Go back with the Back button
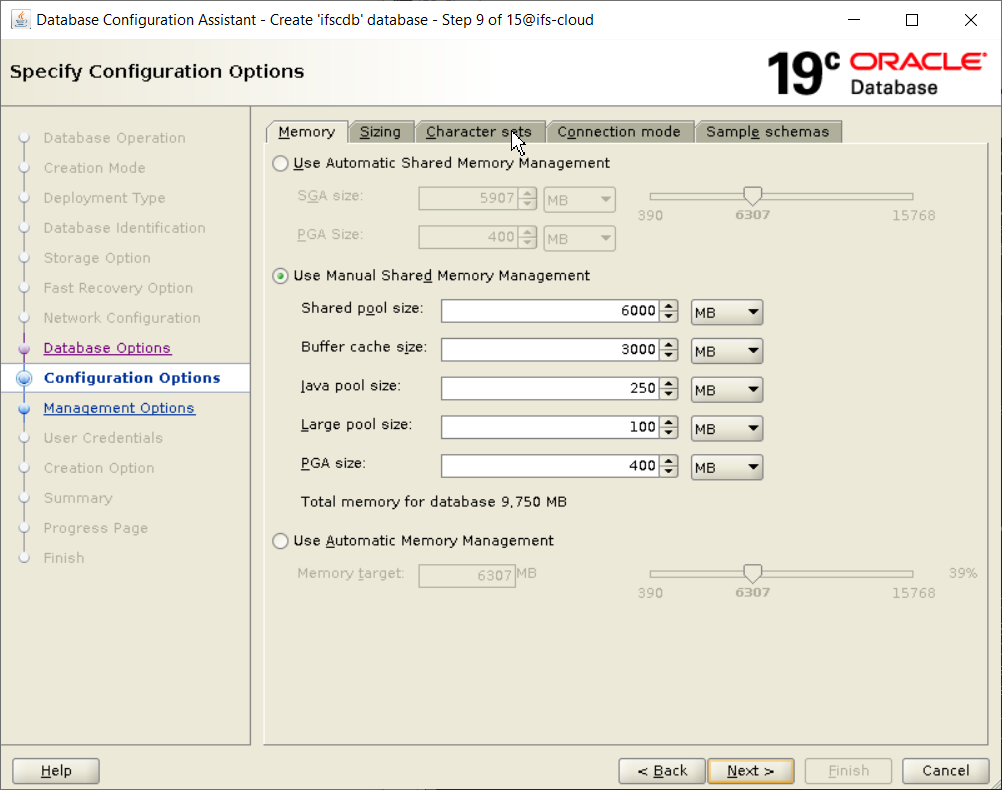 pyautogui.click(x=662, y=771)
